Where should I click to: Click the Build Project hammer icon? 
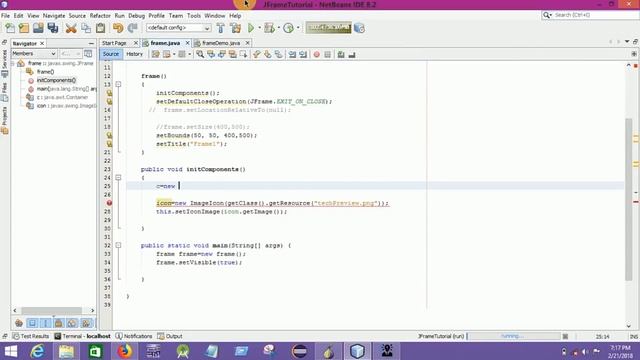point(220,28)
